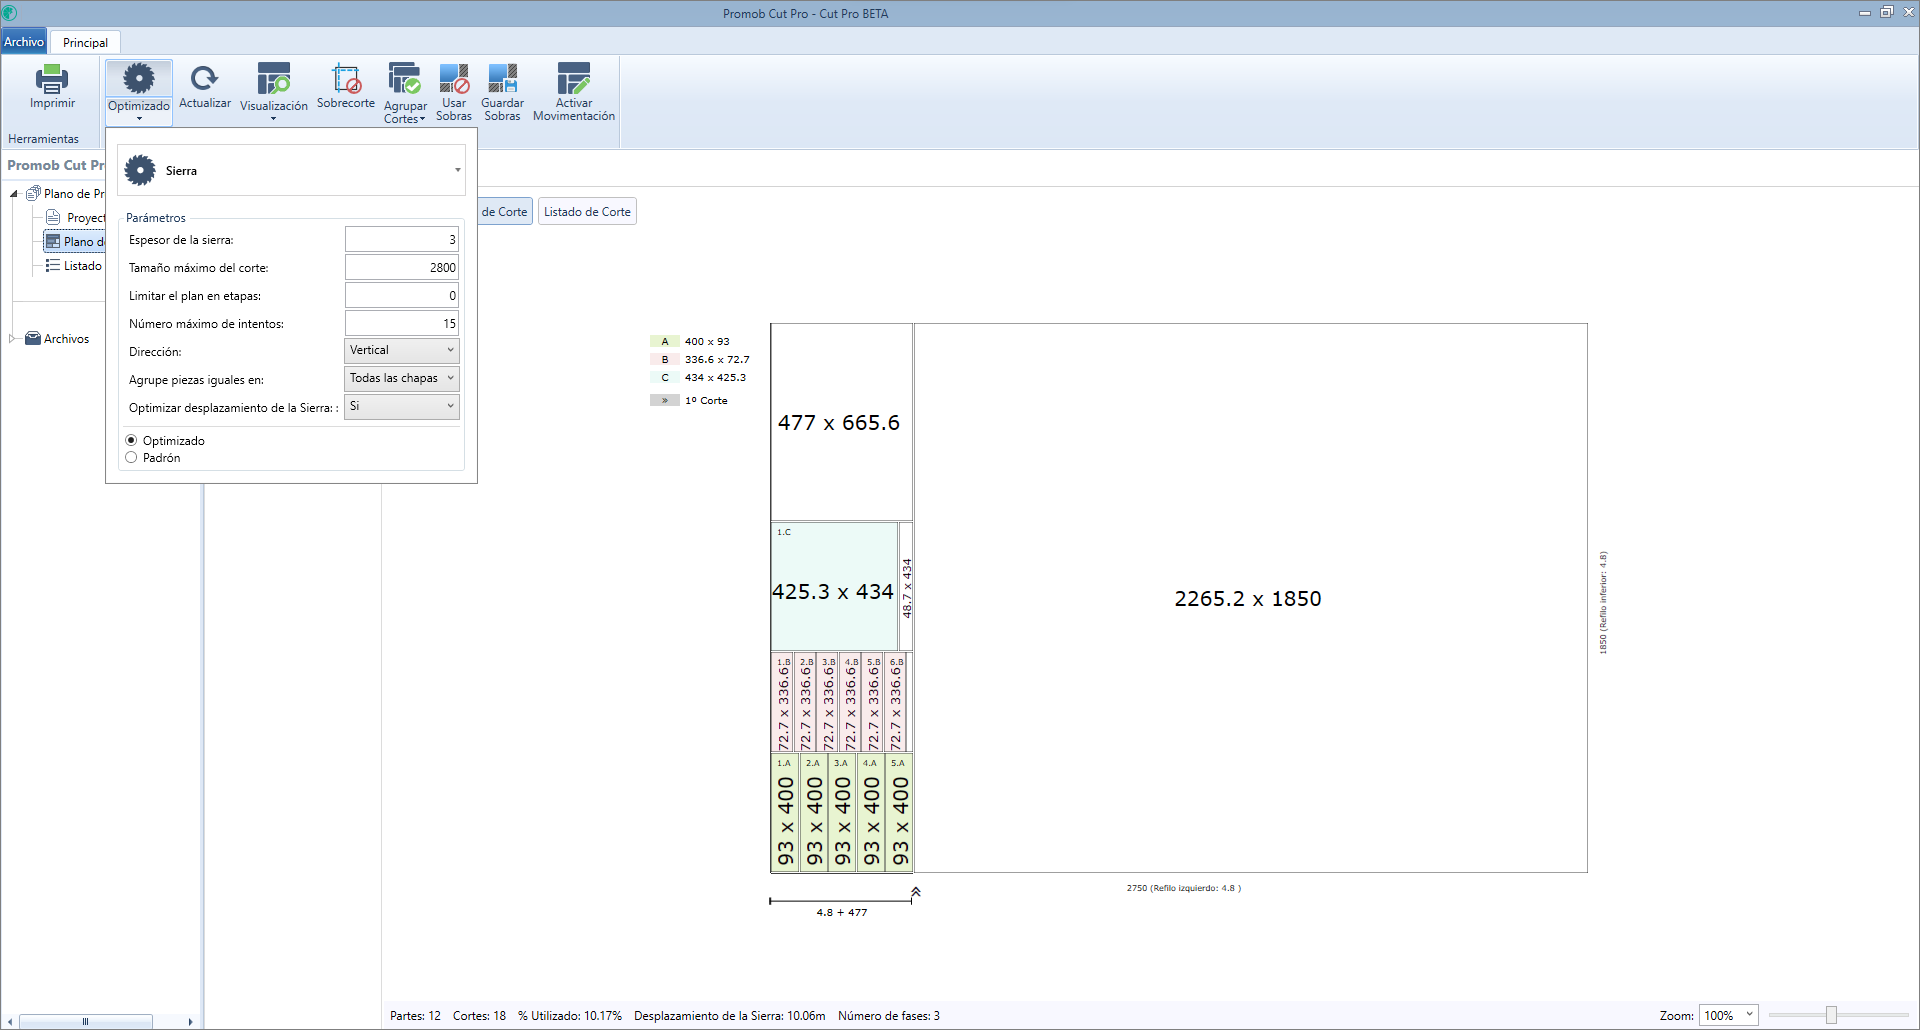1920x1030 pixels.
Task: Select the 2265.2 x 1850 leftover area
Action: click(1250, 598)
